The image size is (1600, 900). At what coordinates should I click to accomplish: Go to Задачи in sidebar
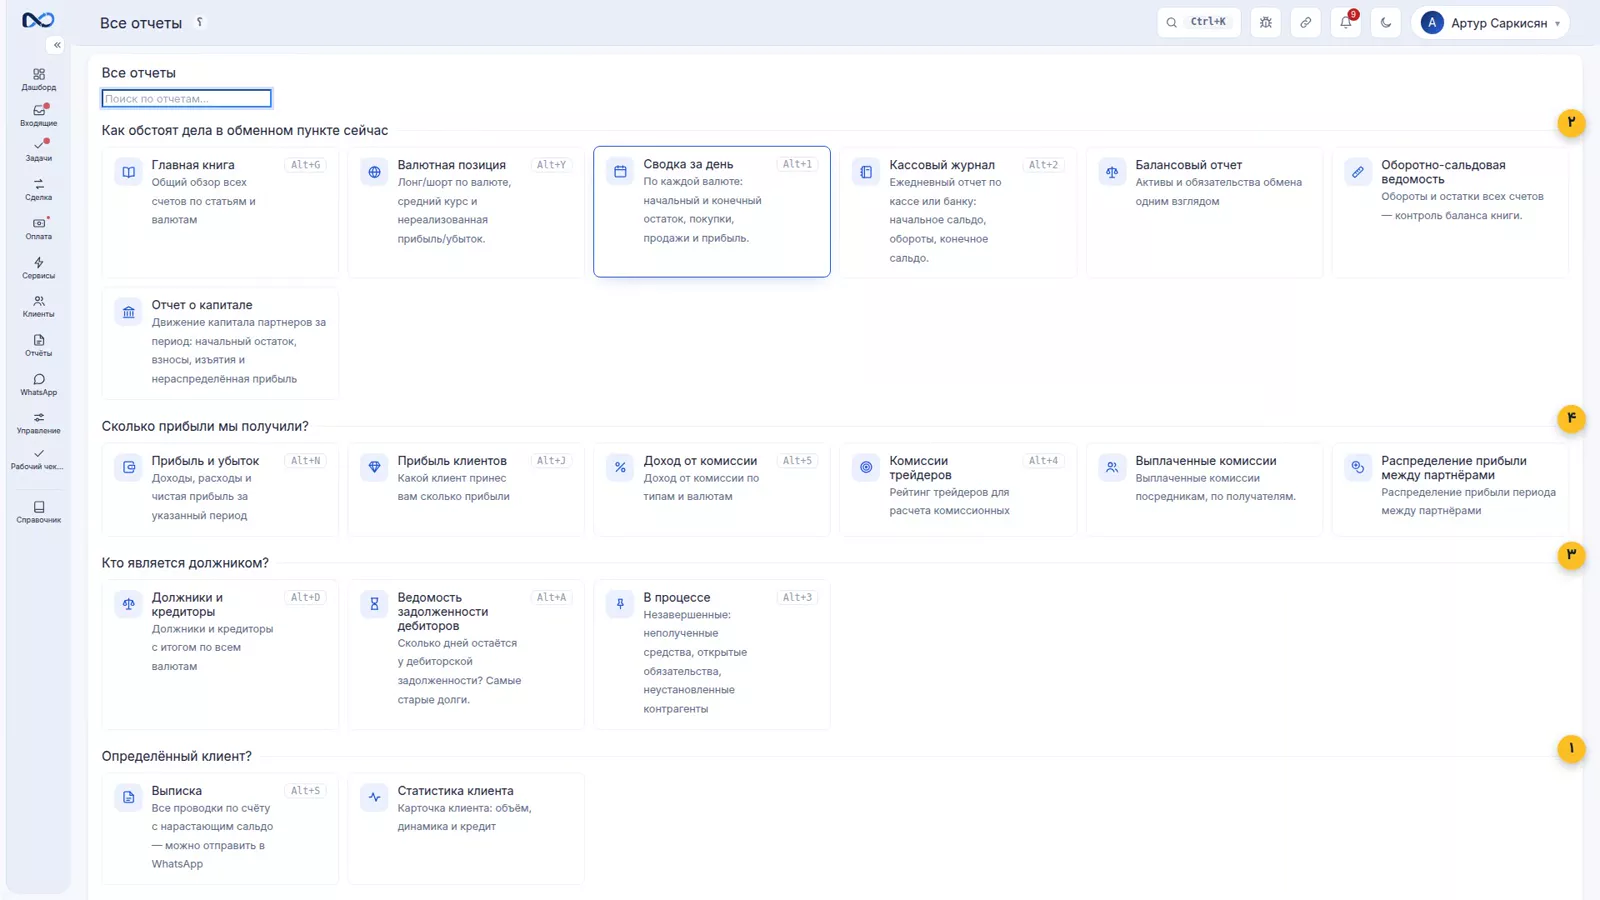tap(39, 150)
